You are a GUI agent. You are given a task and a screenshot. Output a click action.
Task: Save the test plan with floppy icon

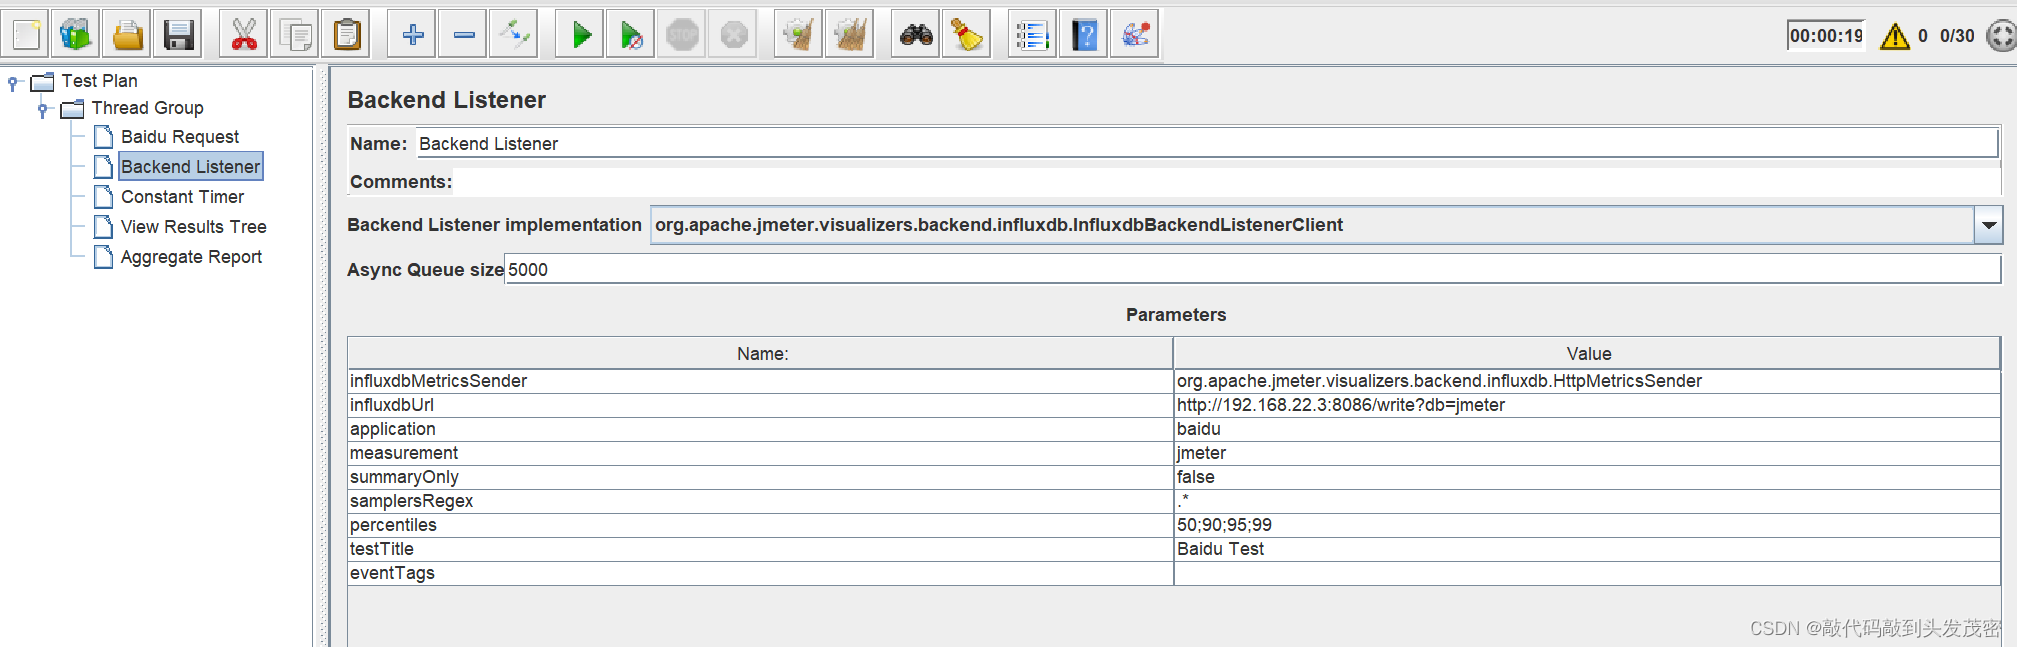click(179, 35)
